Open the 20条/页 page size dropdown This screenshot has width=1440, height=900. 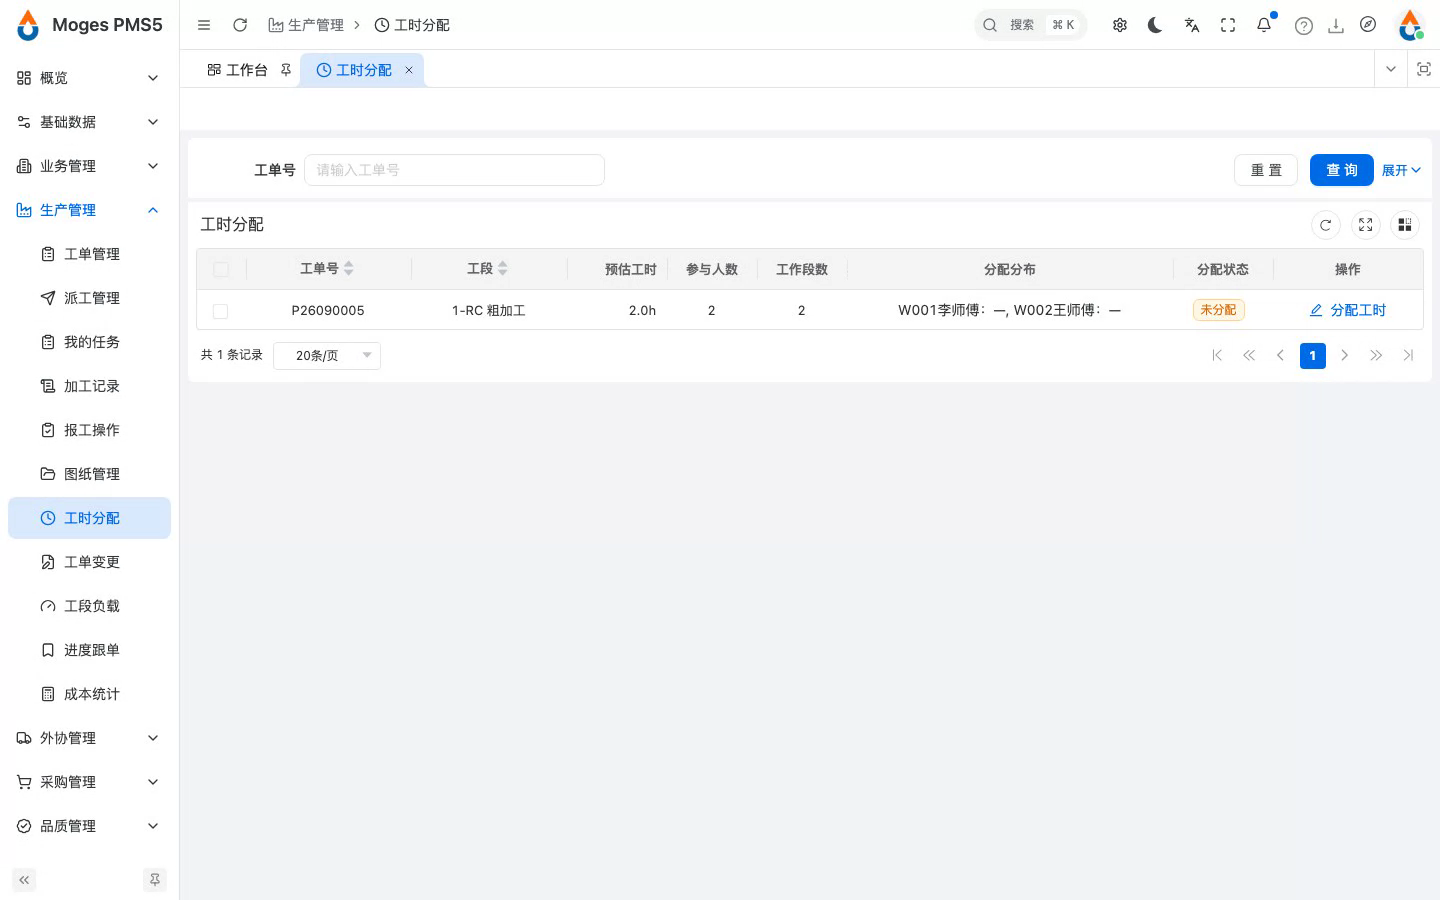pyautogui.click(x=327, y=355)
